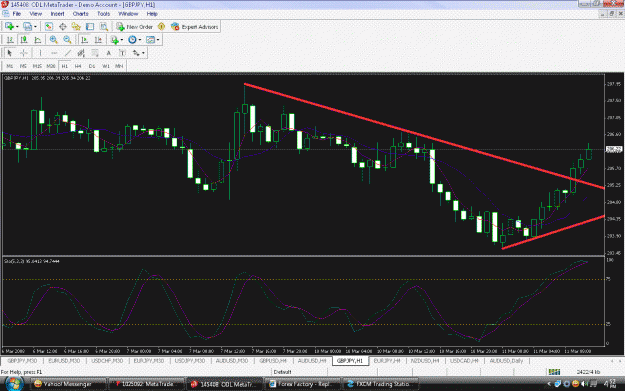Open Forex Factory taskbar window

(303, 384)
